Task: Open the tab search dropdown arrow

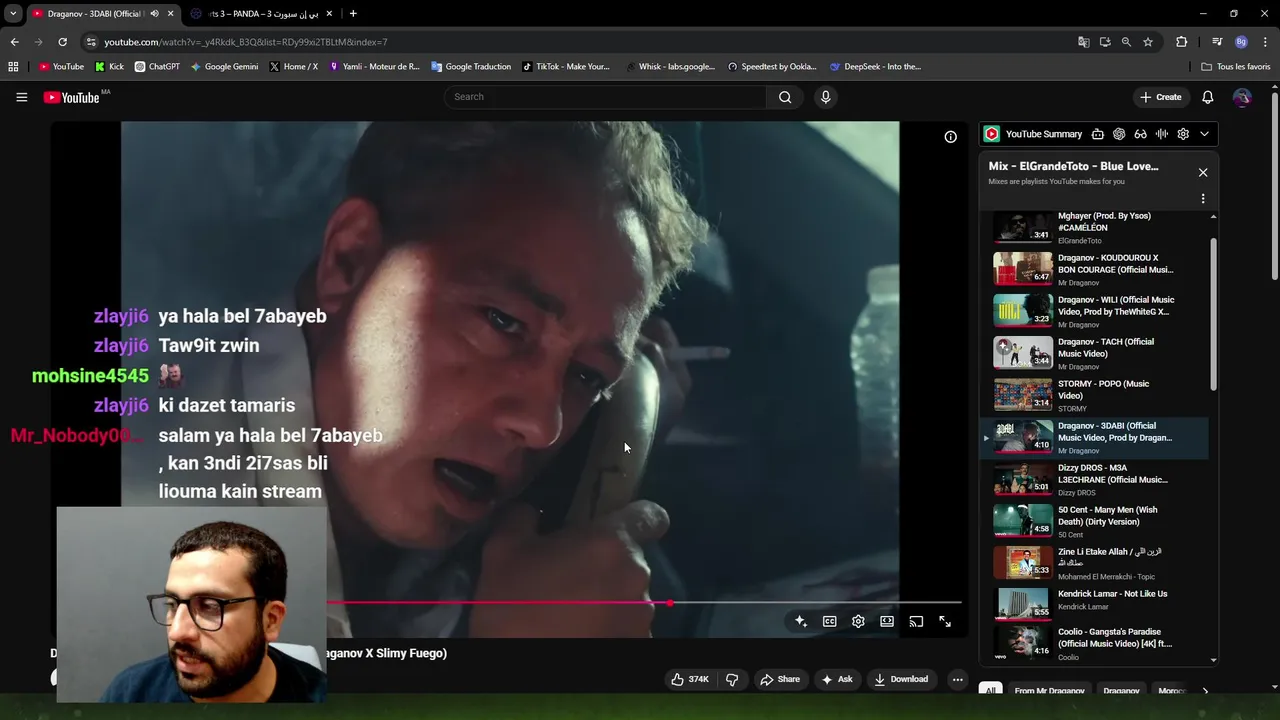Action: [x=13, y=14]
